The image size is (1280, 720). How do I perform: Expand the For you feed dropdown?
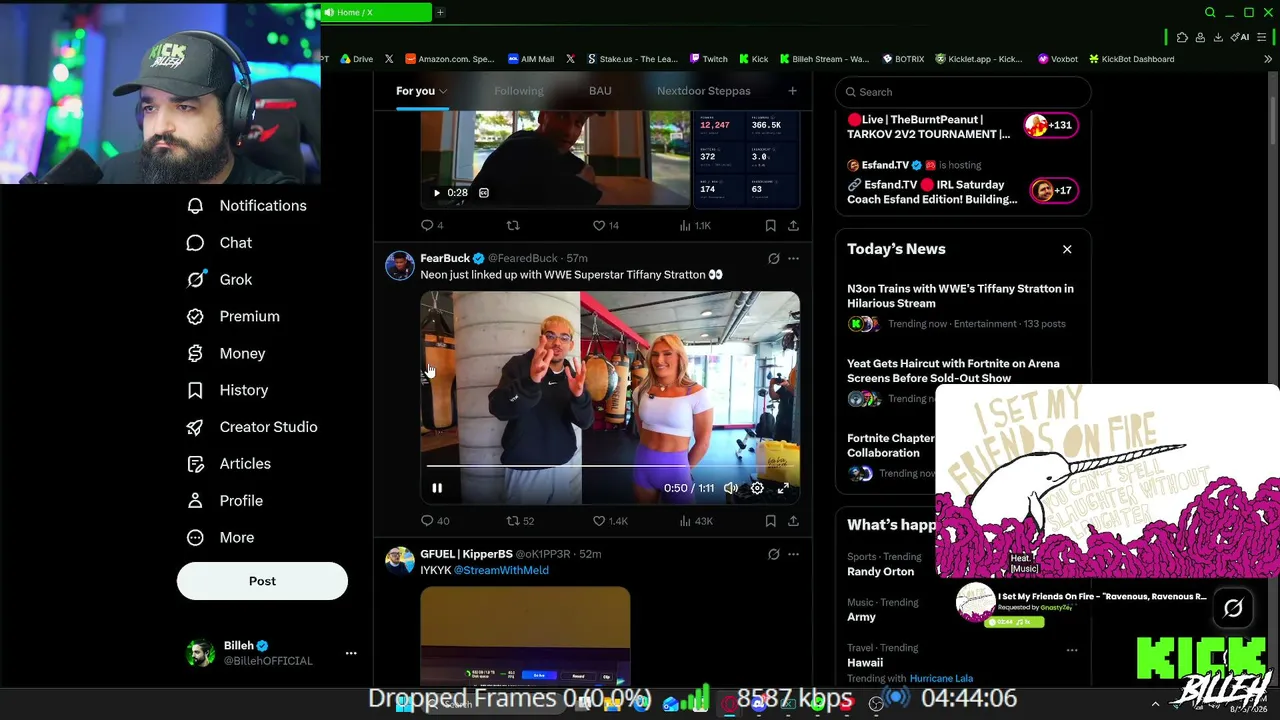tap(443, 91)
